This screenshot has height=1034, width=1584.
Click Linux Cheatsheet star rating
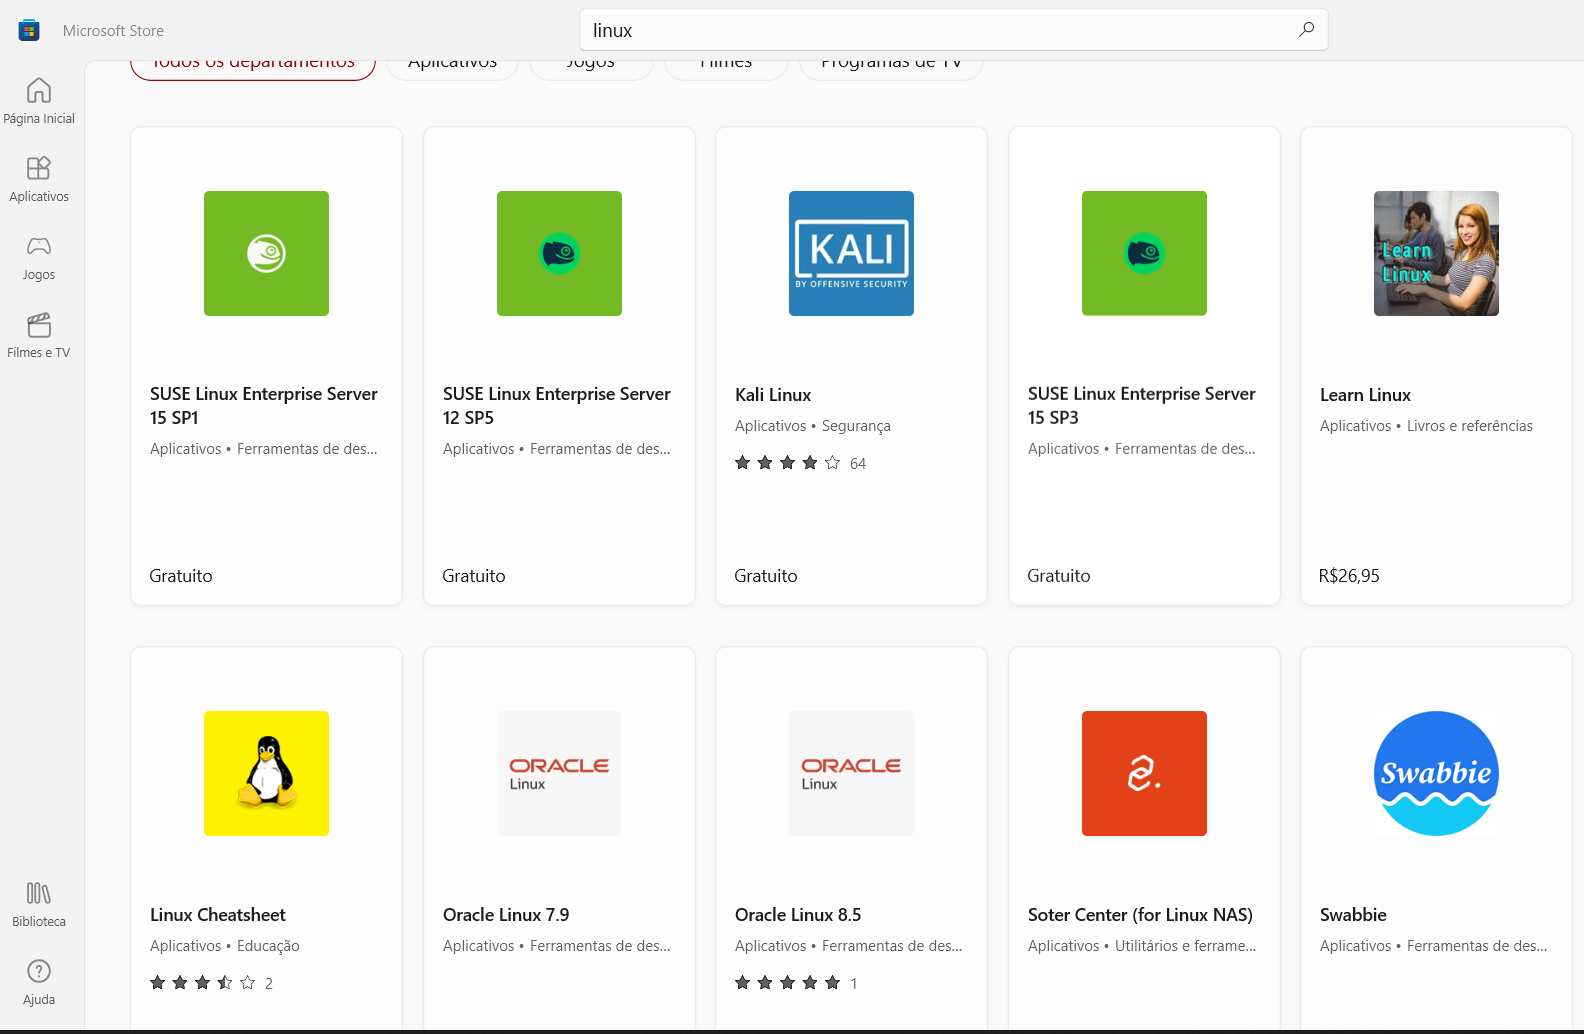coord(212,983)
